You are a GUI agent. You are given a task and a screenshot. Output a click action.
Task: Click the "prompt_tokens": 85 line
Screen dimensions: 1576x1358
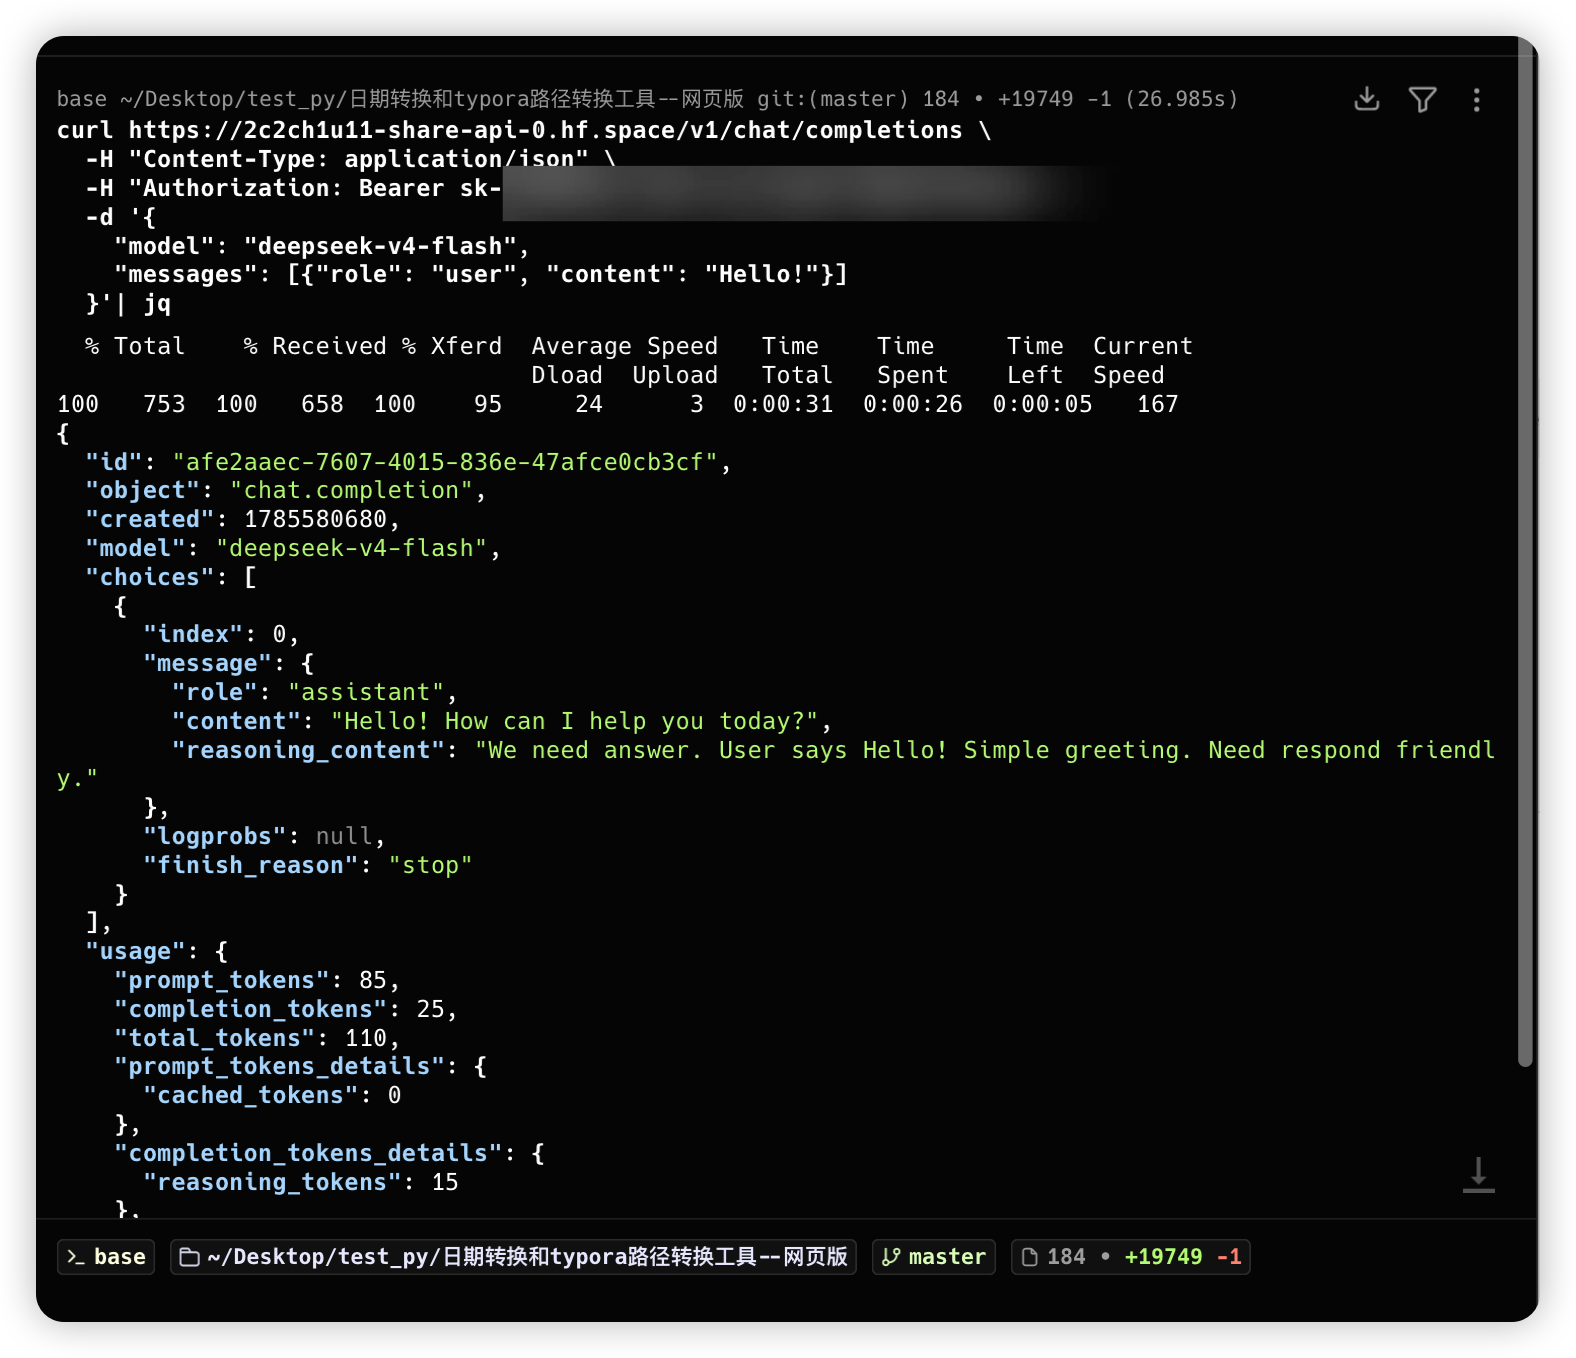(x=257, y=980)
